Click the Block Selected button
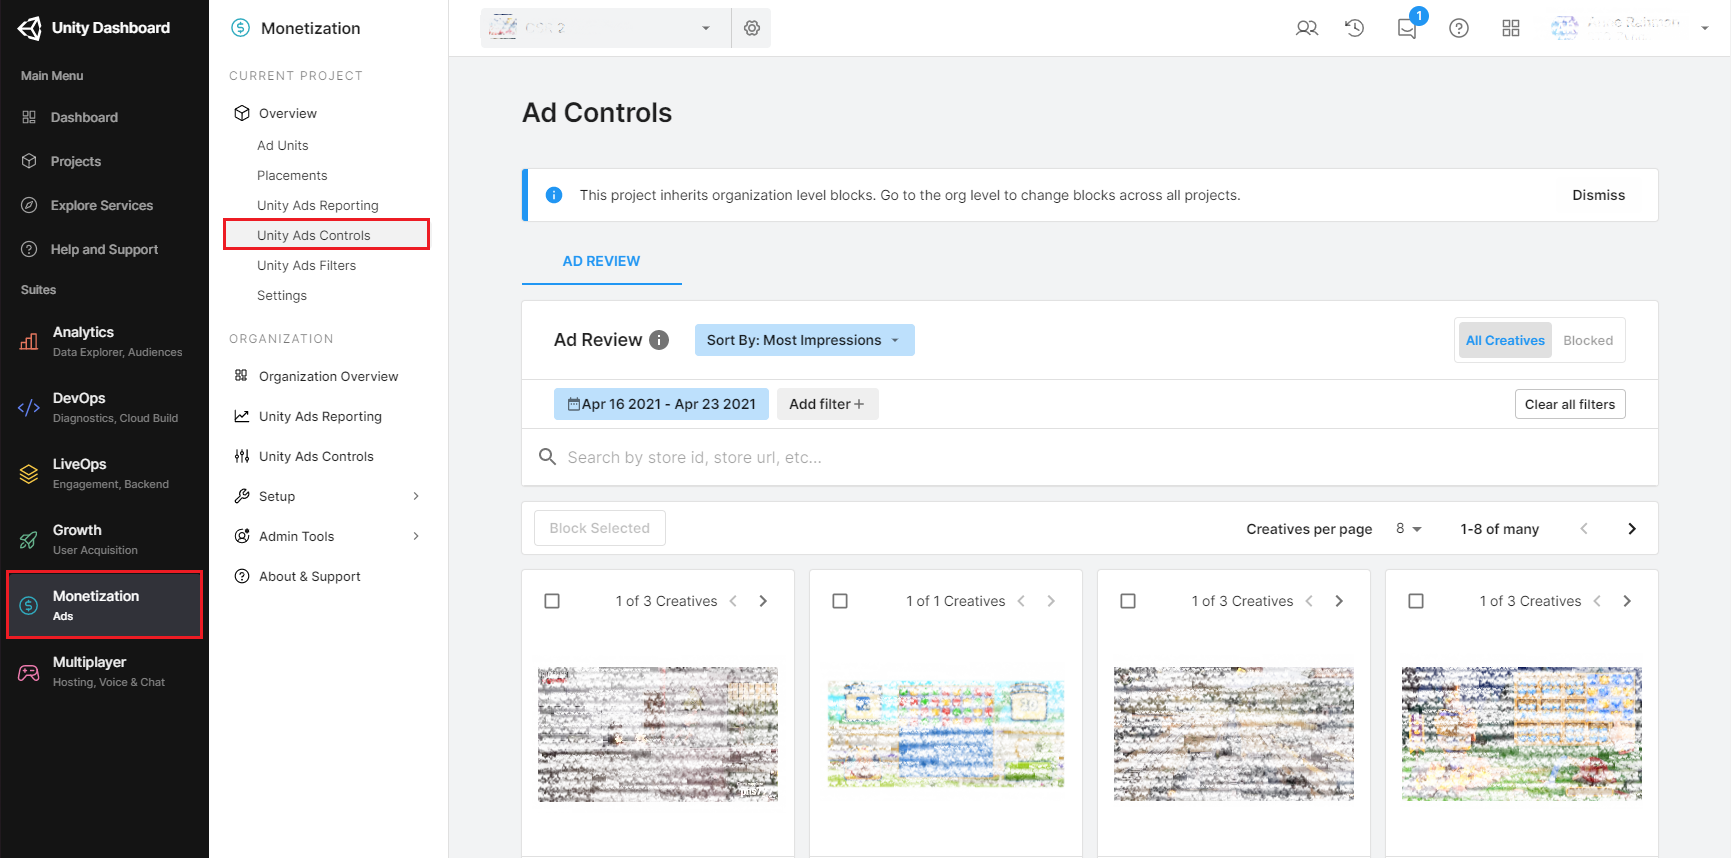The height and width of the screenshot is (858, 1731). click(x=599, y=528)
